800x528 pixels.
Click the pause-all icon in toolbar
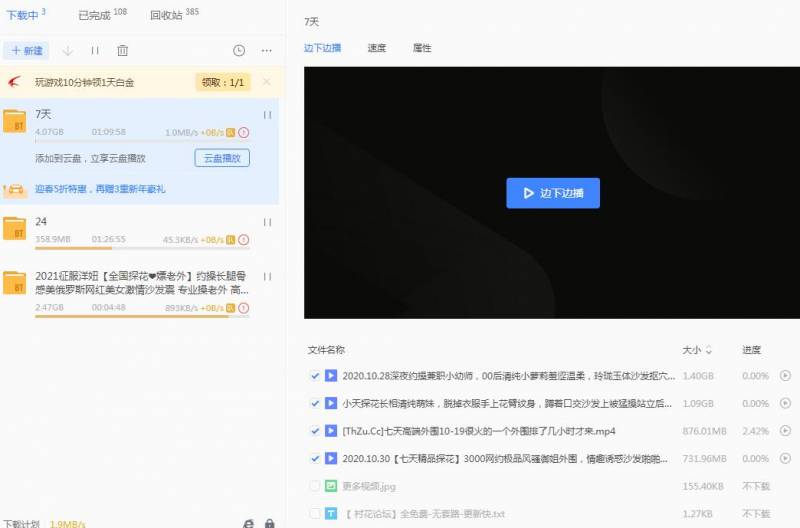[95, 50]
